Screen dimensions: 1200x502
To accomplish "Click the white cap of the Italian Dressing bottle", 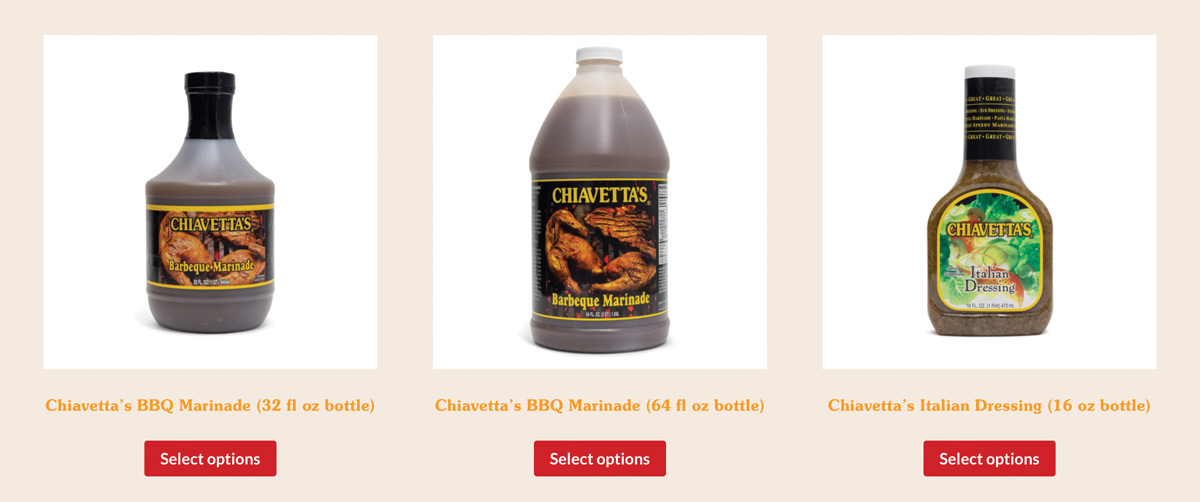I will coord(990,73).
